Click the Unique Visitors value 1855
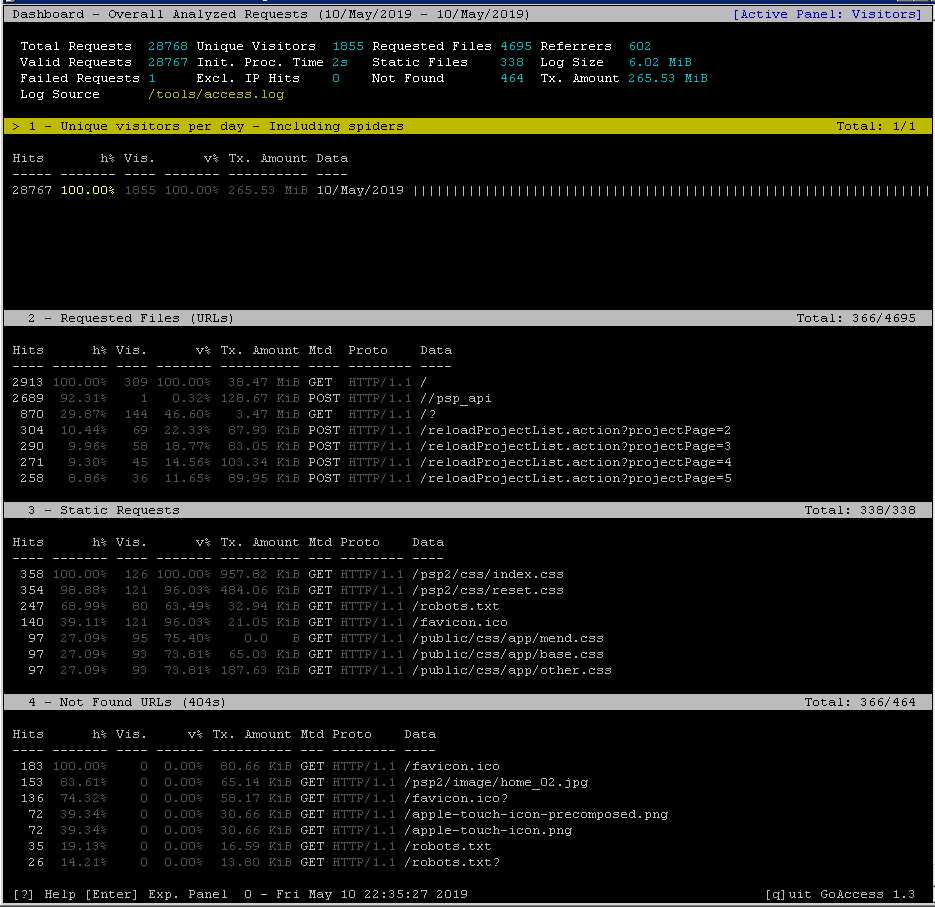Screen dimensions: 935x907 click(x=348, y=46)
